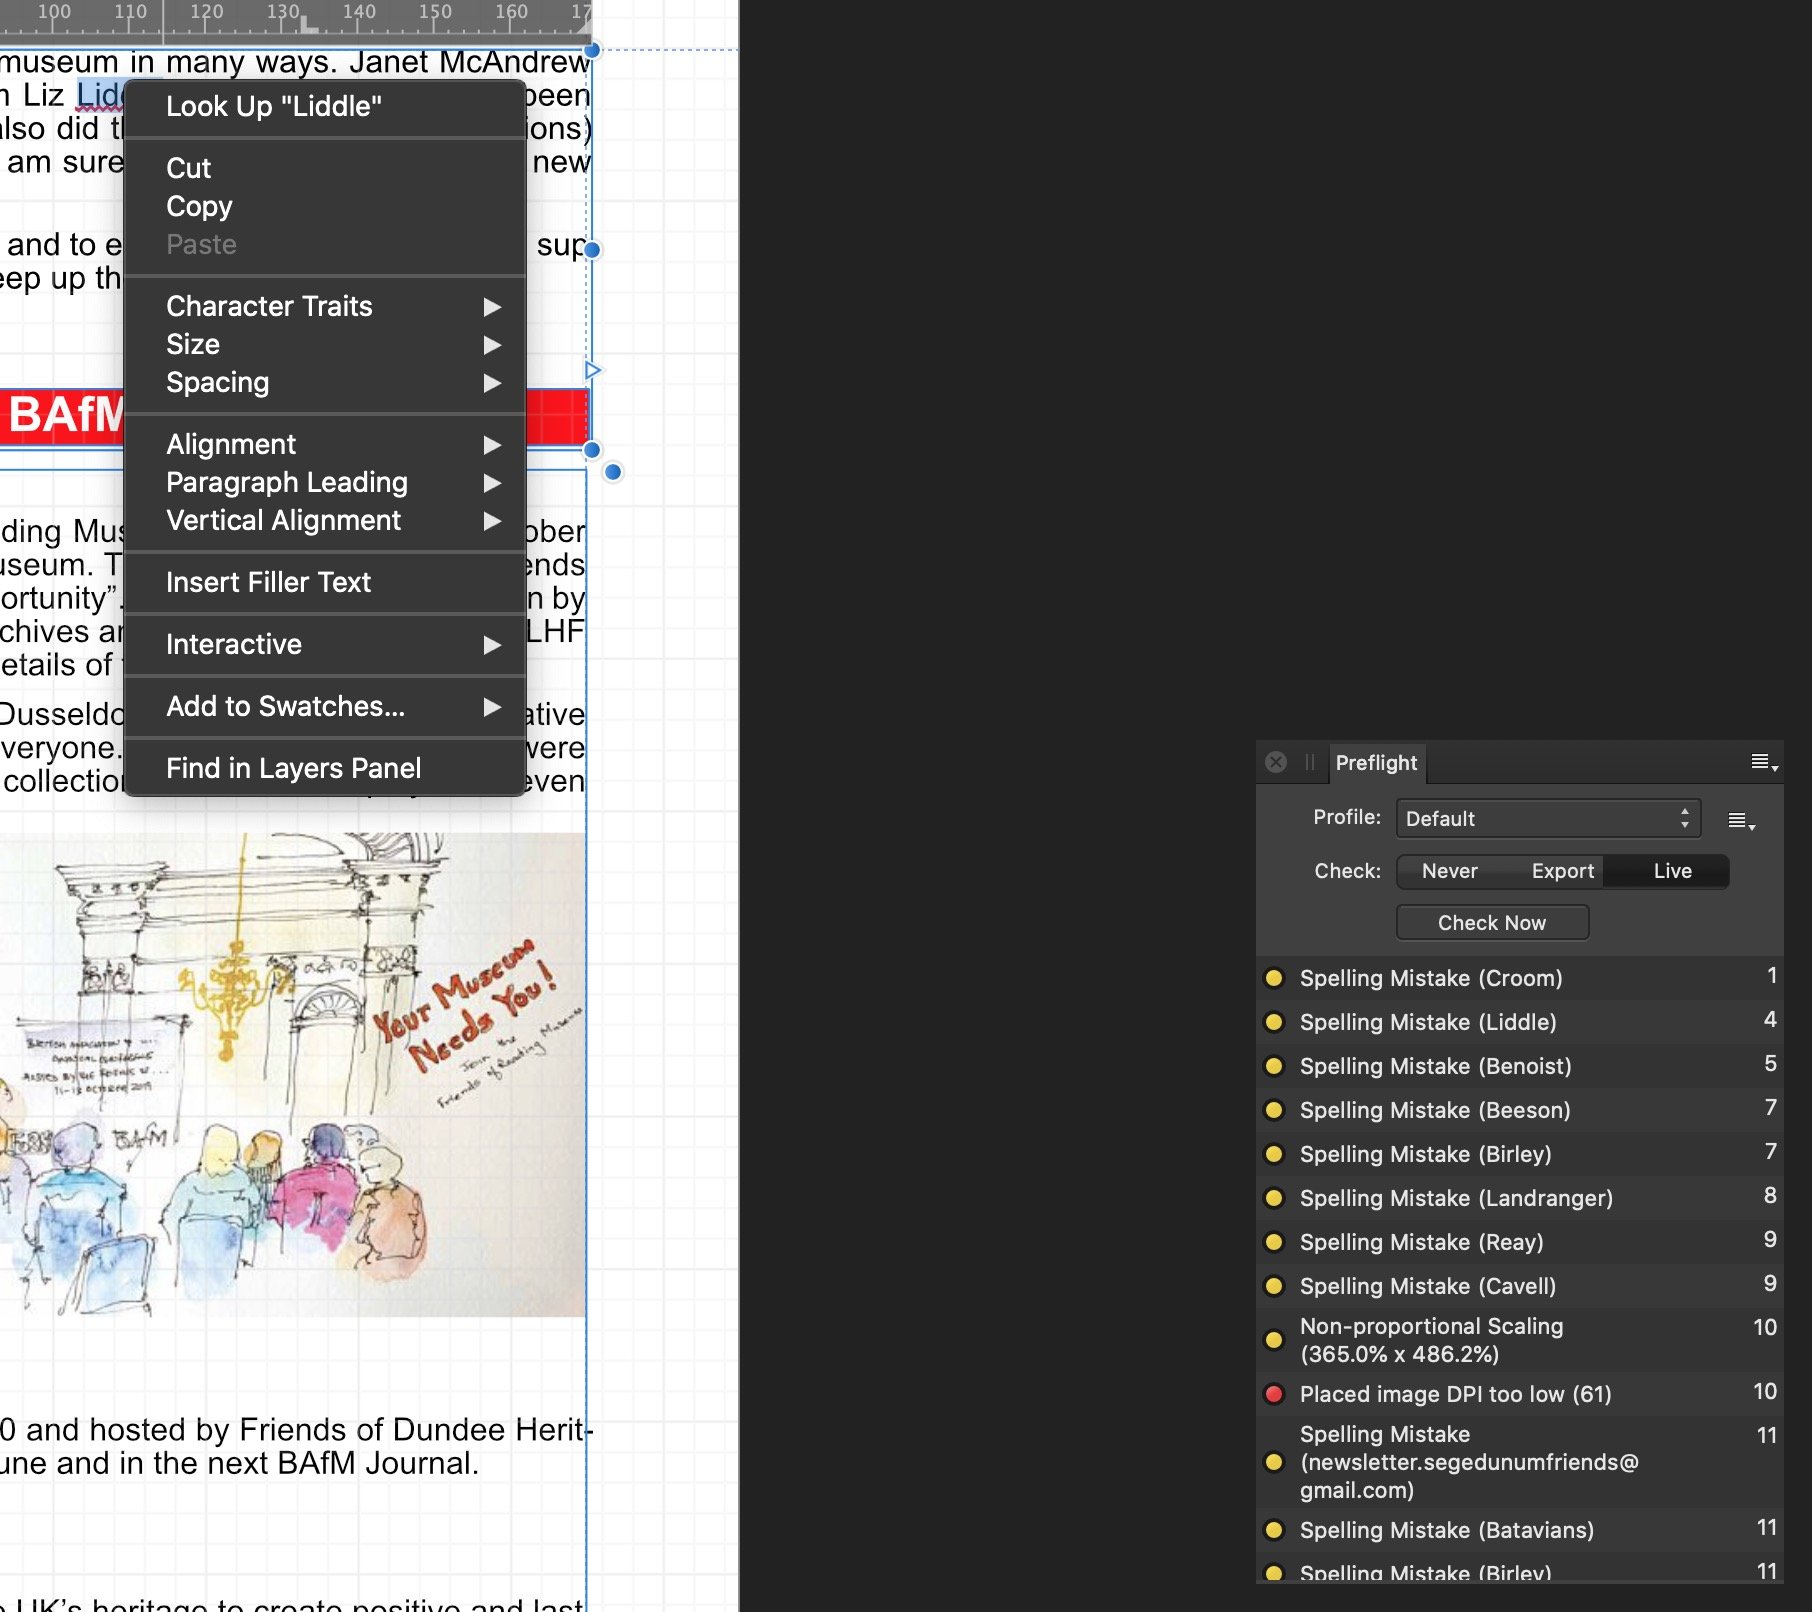Expand Alignment submenu
Viewport: 1812px width, 1612px height.
click(325, 444)
